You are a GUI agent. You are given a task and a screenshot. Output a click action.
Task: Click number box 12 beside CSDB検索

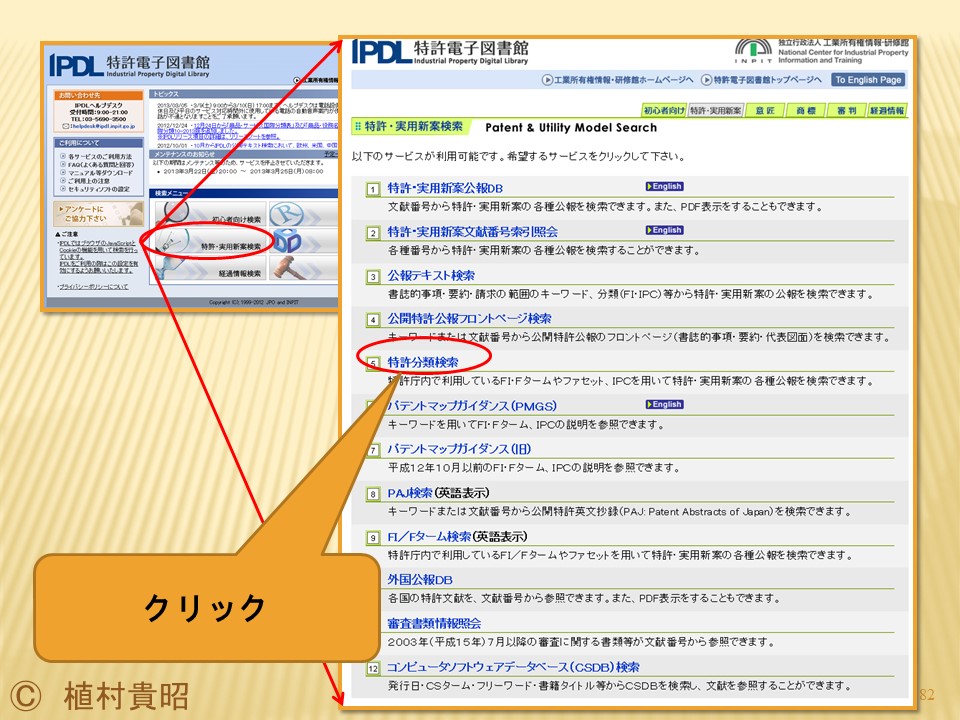pyautogui.click(x=372, y=669)
